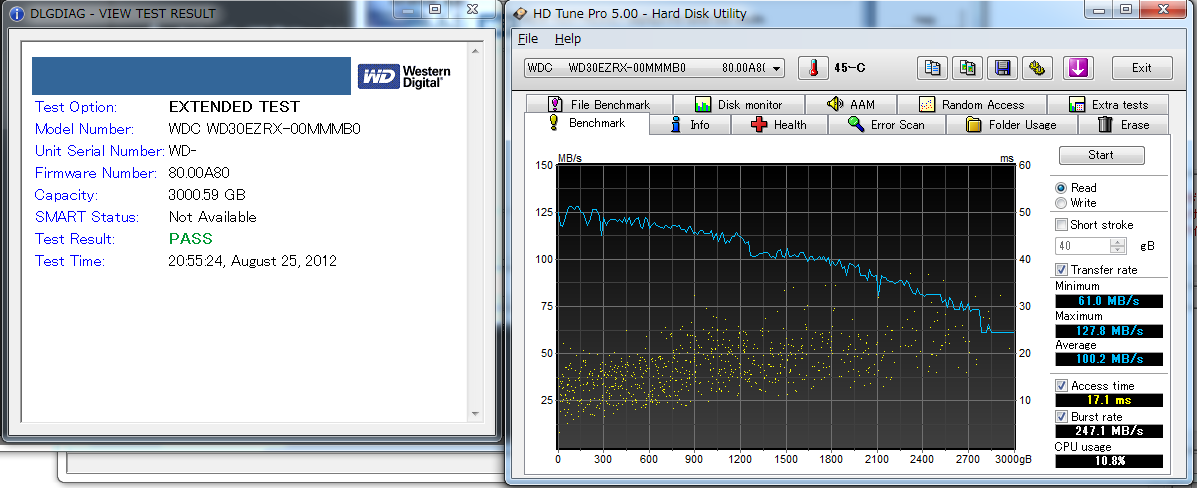Click the model number WDC WD30EZRX-00MMMB0 in DLGDIAG
The height and width of the screenshot is (488, 1197).
[265, 128]
